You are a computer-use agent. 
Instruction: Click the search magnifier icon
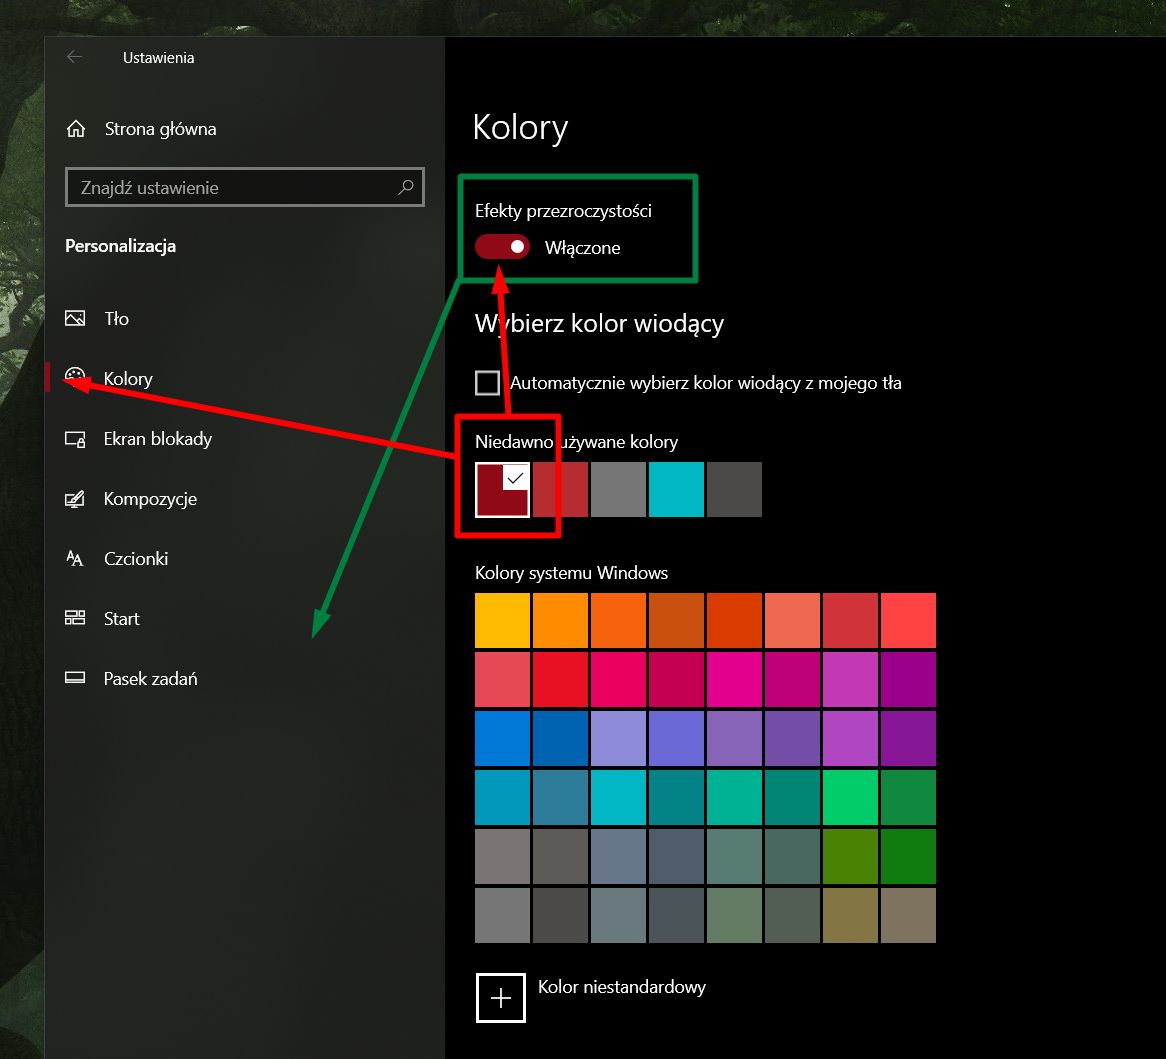pyautogui.click(x=406, y=187)
